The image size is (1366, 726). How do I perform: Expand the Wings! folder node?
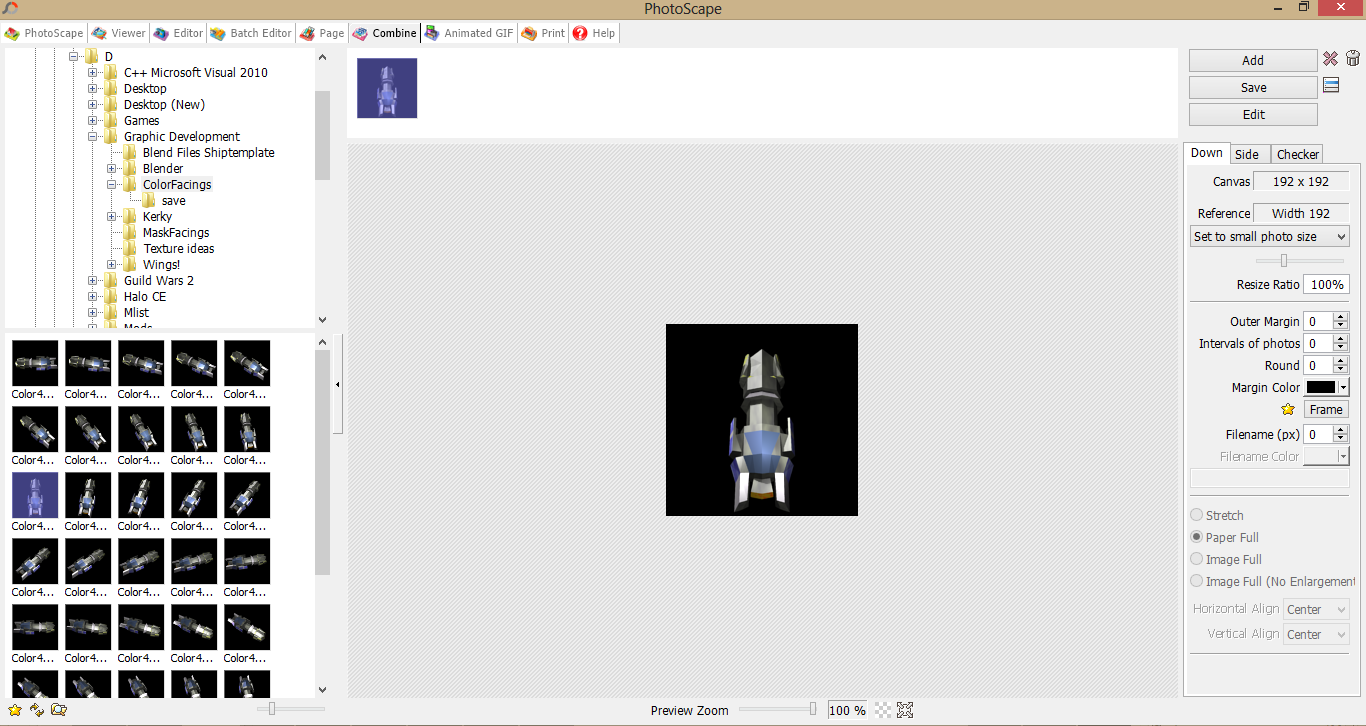112,264
